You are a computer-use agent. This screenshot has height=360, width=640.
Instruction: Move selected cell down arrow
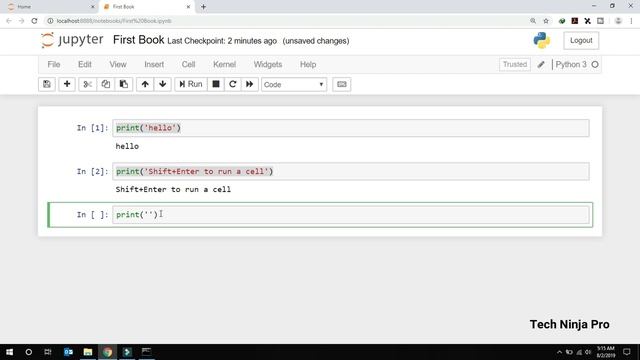[162, 84]
